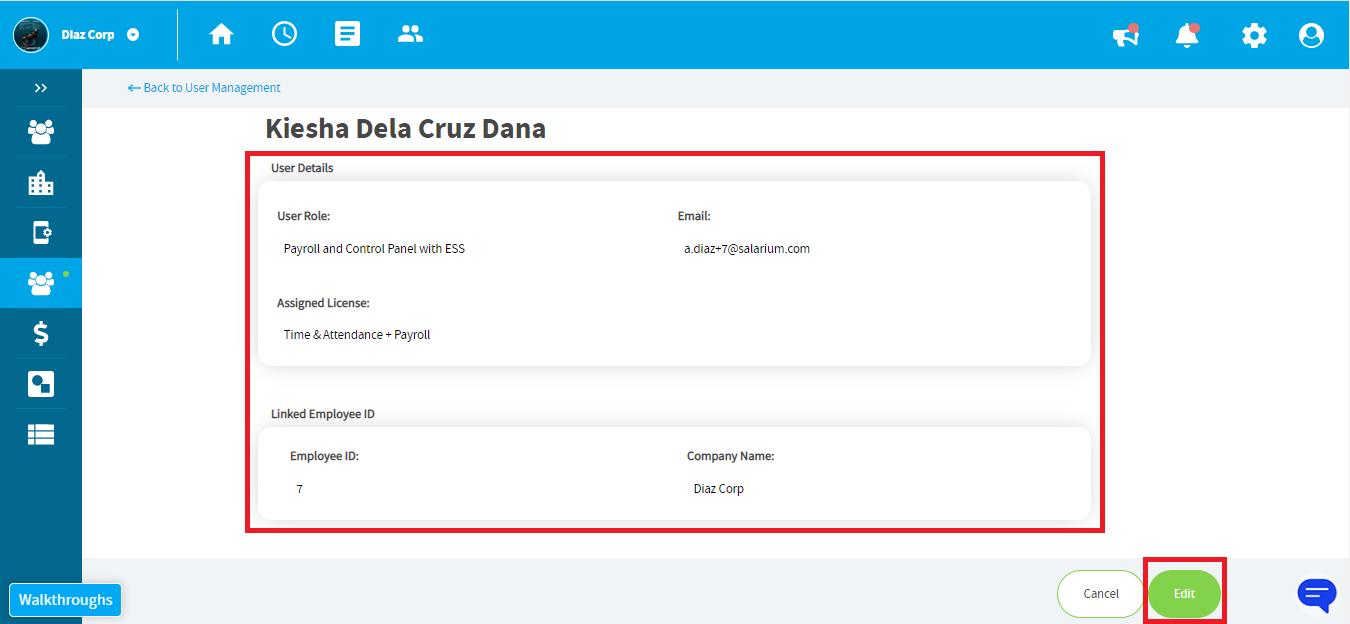Click the 'User Role:' field label

pyautogui.click(x=303, y=216)
